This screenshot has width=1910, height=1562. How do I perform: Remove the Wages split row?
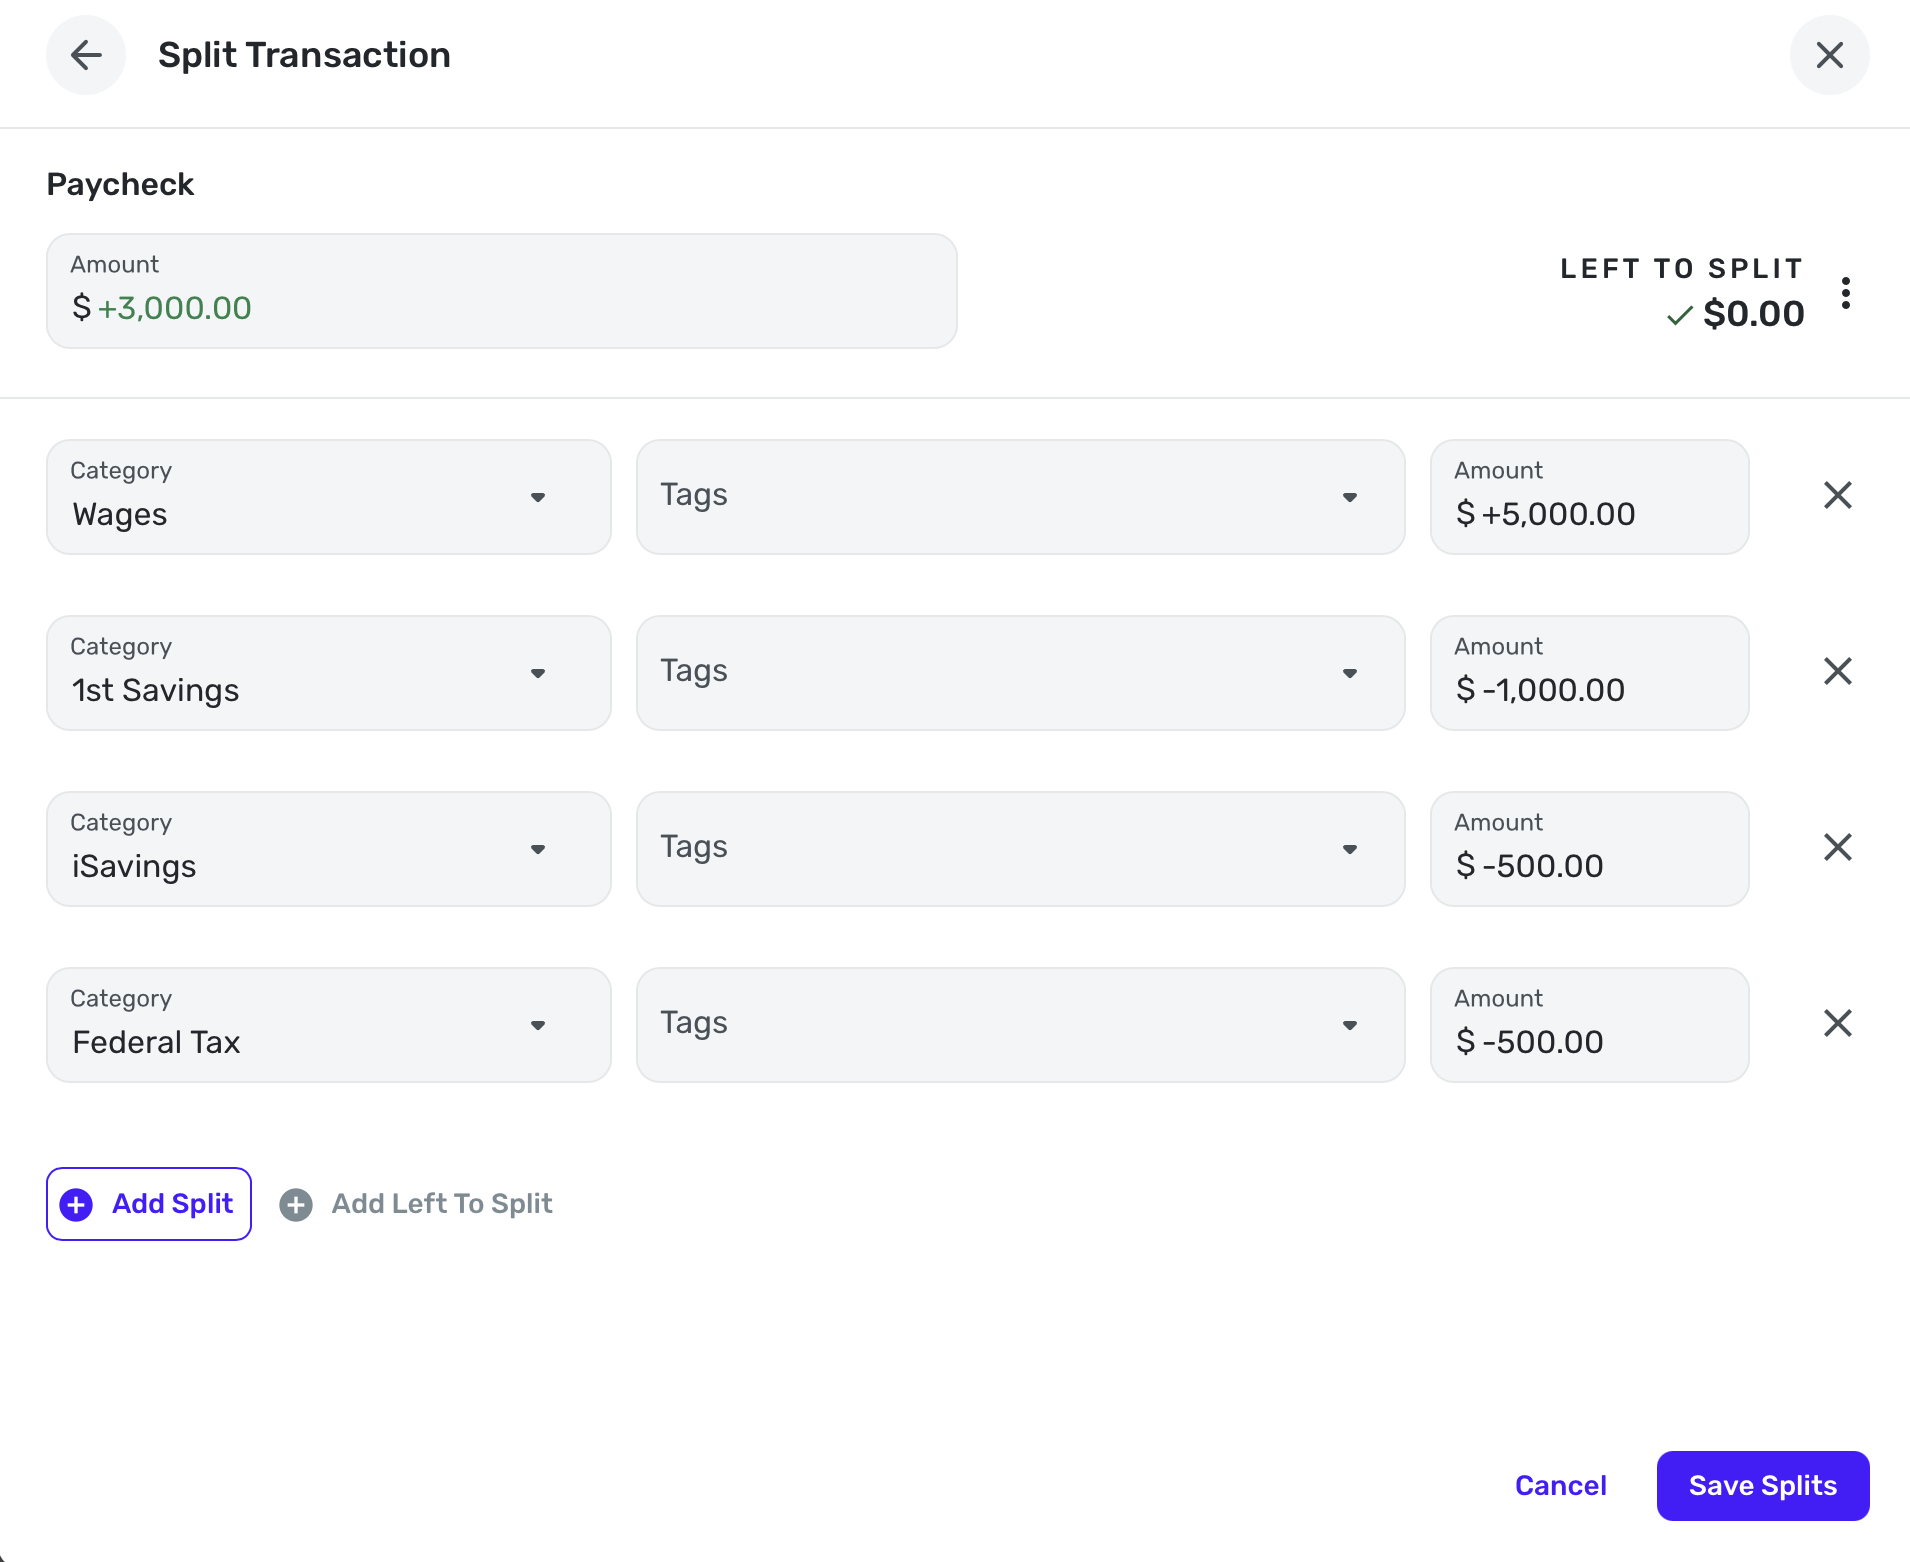1837,496
